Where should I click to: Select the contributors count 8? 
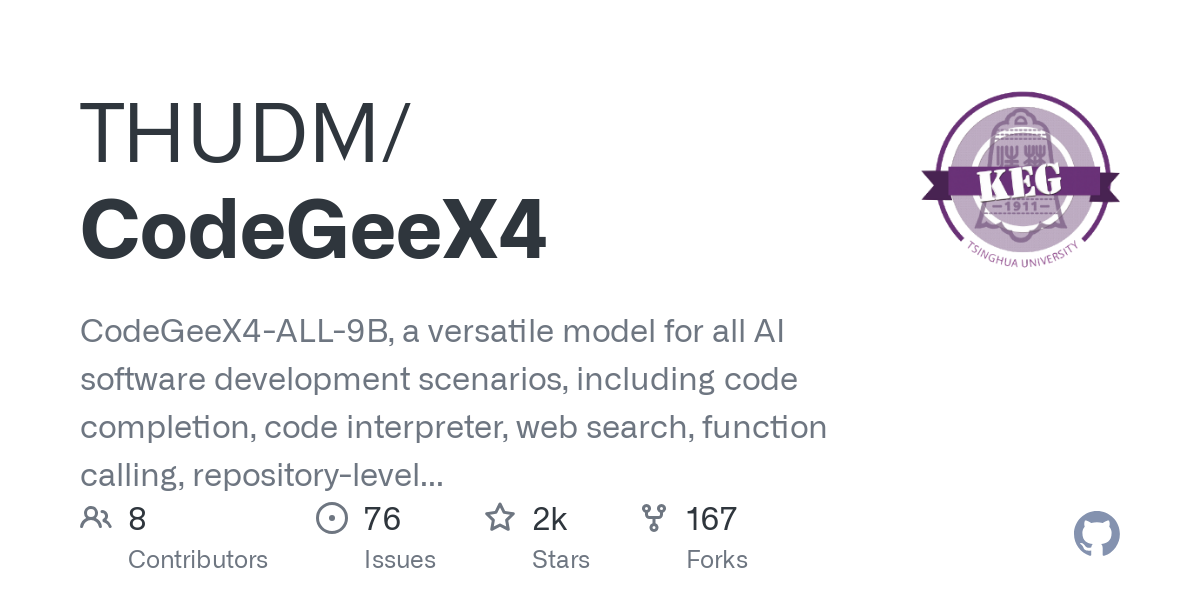point(138,519)
